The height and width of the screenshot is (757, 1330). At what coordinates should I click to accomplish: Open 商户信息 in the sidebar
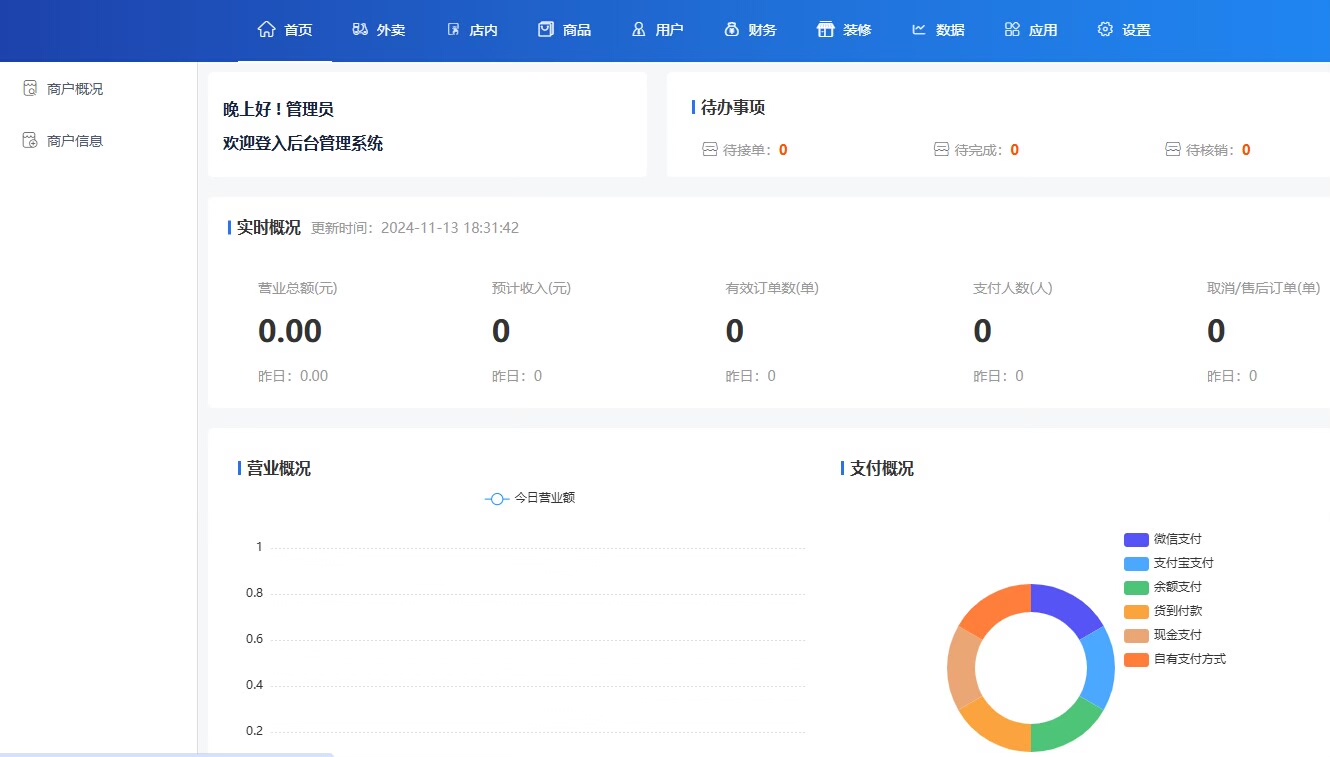74,141
